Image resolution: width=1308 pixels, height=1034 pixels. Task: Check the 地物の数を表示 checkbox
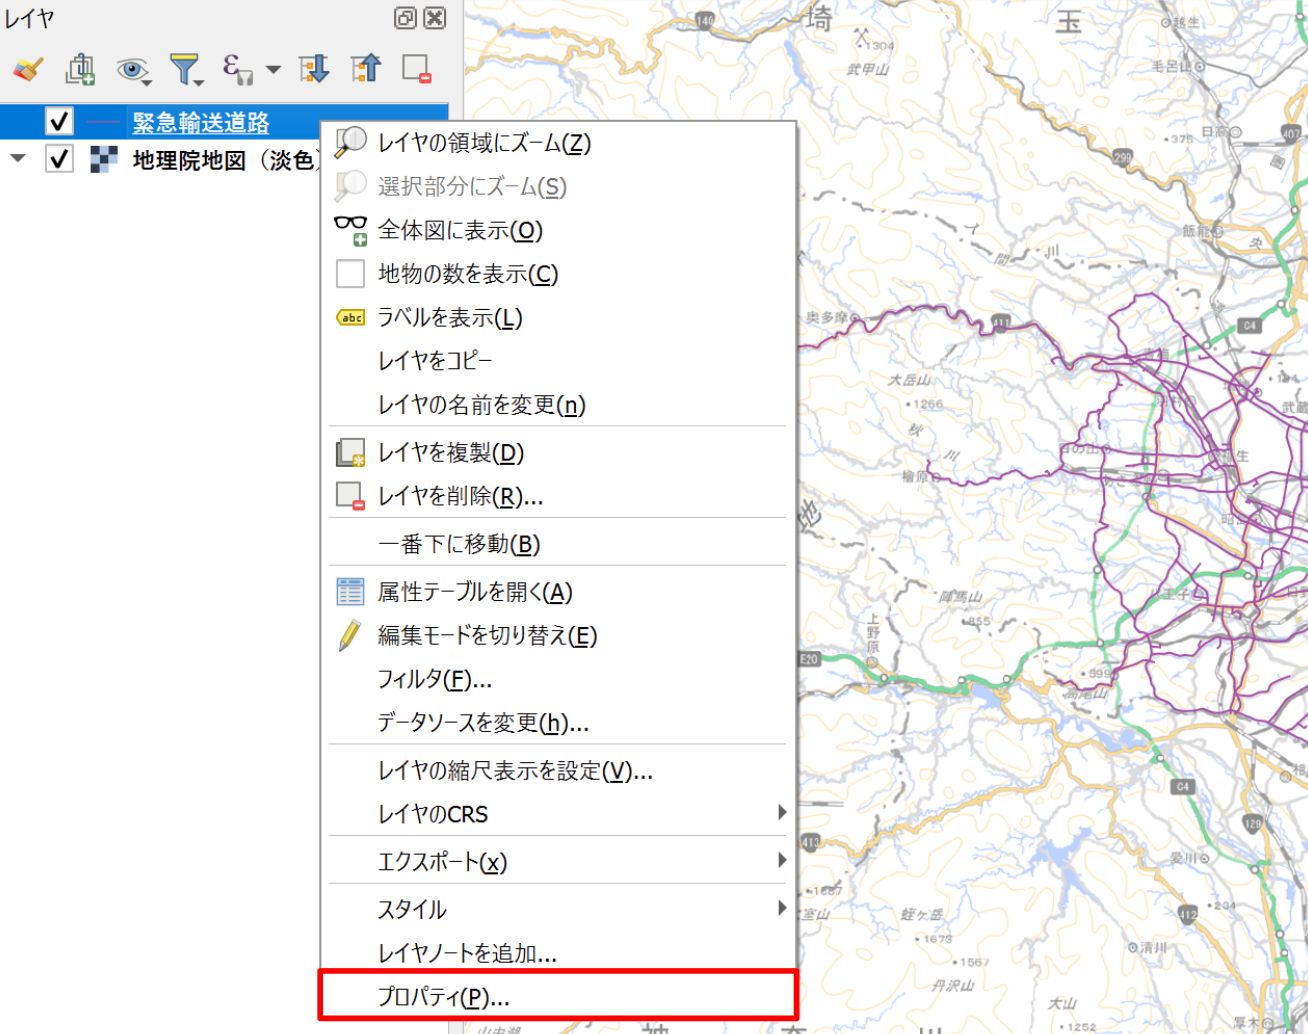click(x=350, y=273)
